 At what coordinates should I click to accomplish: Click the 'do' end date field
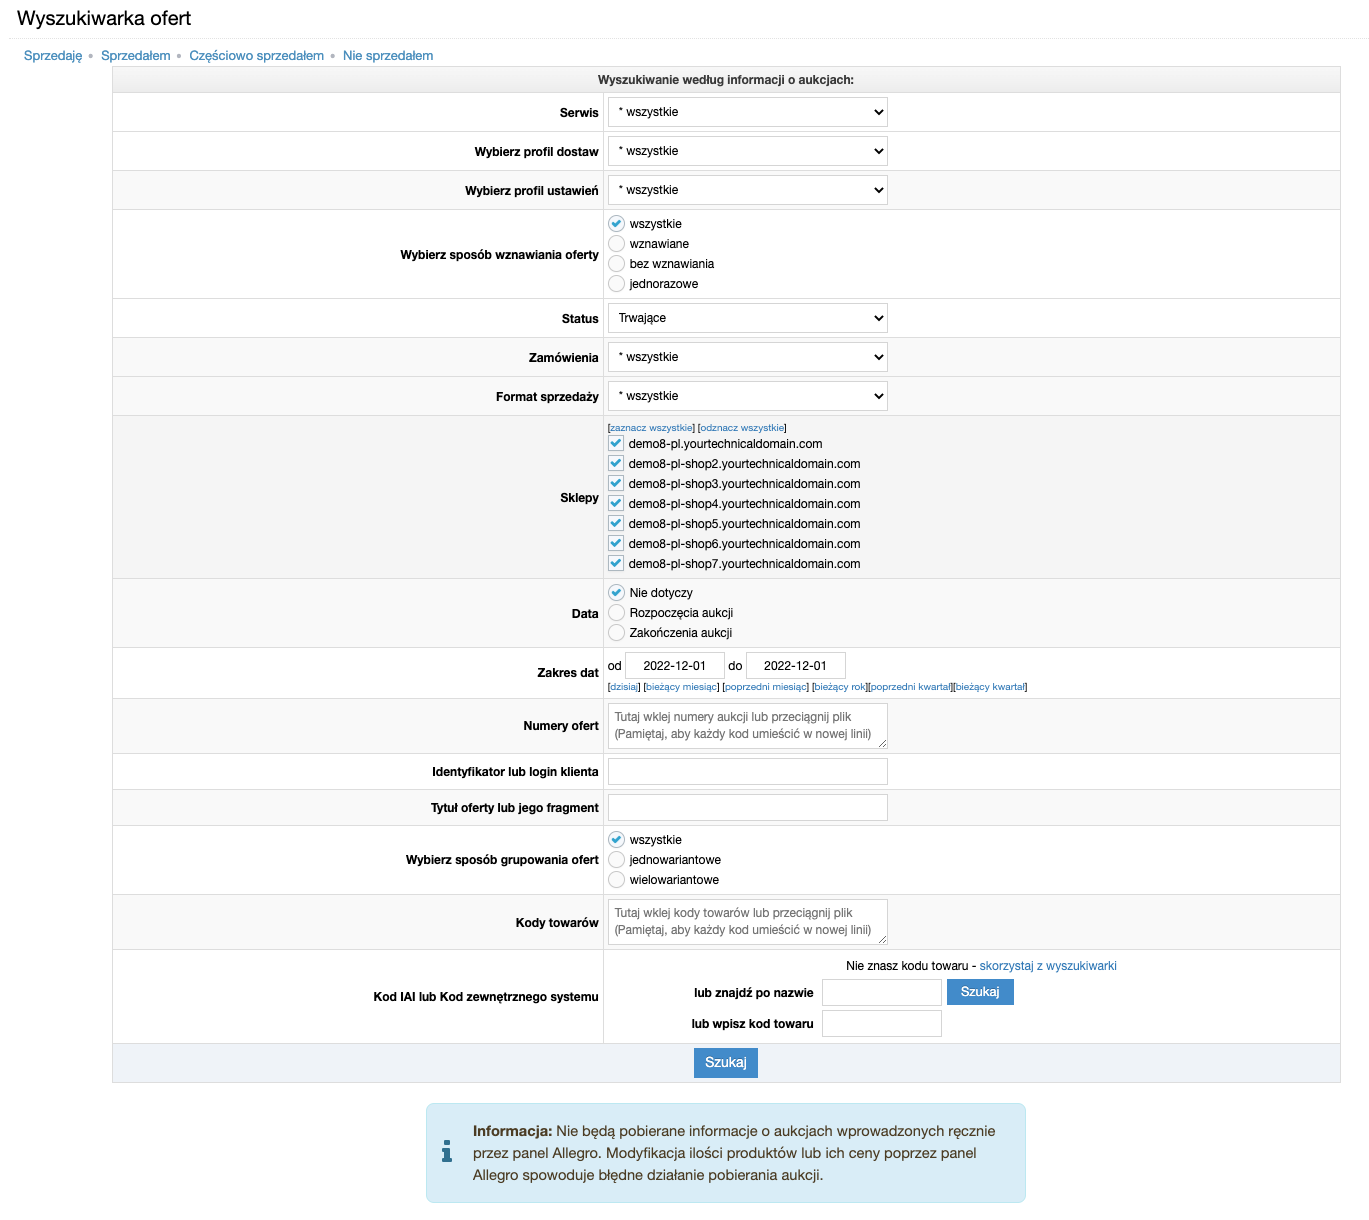[796, 666]
